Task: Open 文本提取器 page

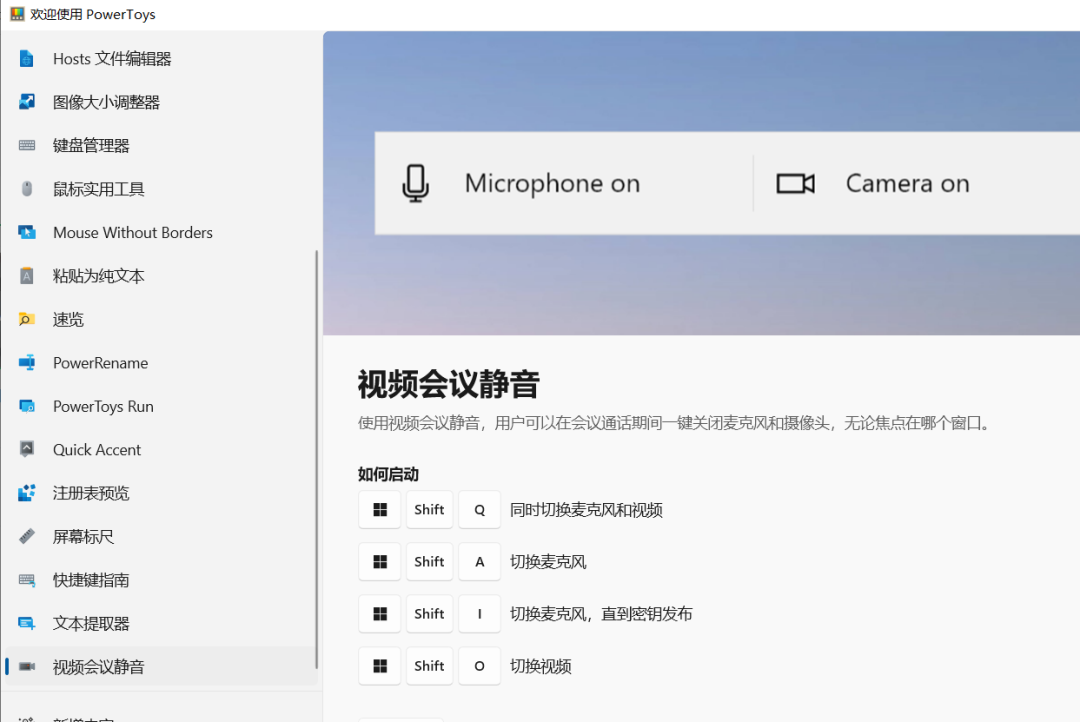Action: [160, 623]
